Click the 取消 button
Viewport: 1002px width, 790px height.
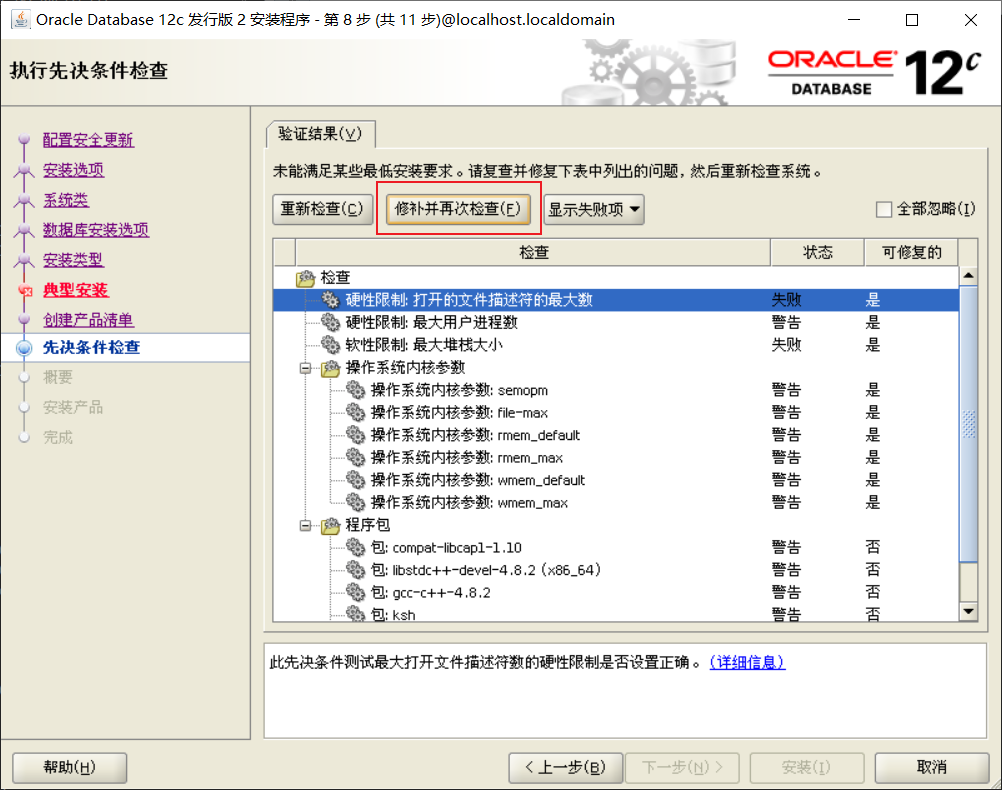(932, 767)
